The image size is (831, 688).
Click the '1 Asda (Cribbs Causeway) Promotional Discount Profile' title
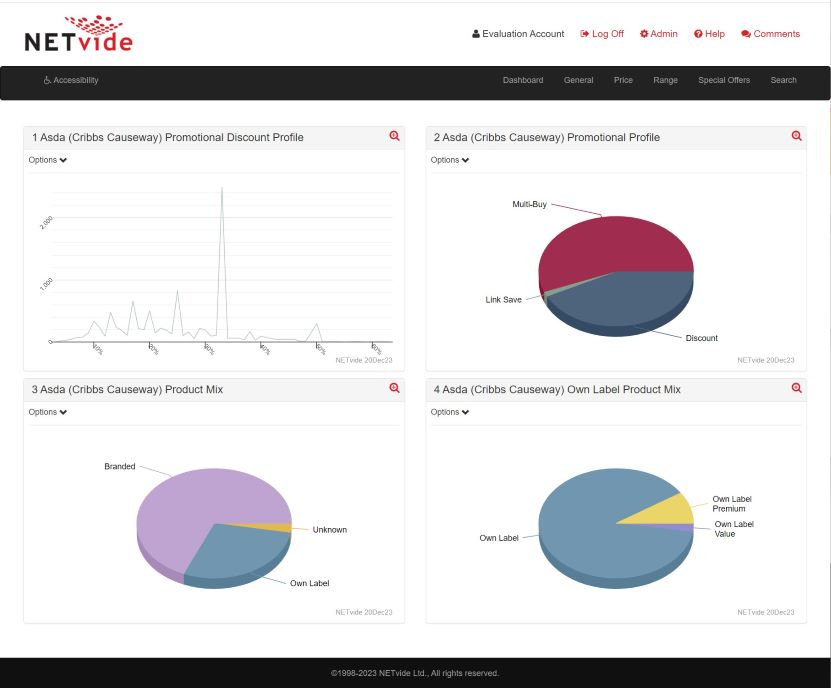coord(167,137)
